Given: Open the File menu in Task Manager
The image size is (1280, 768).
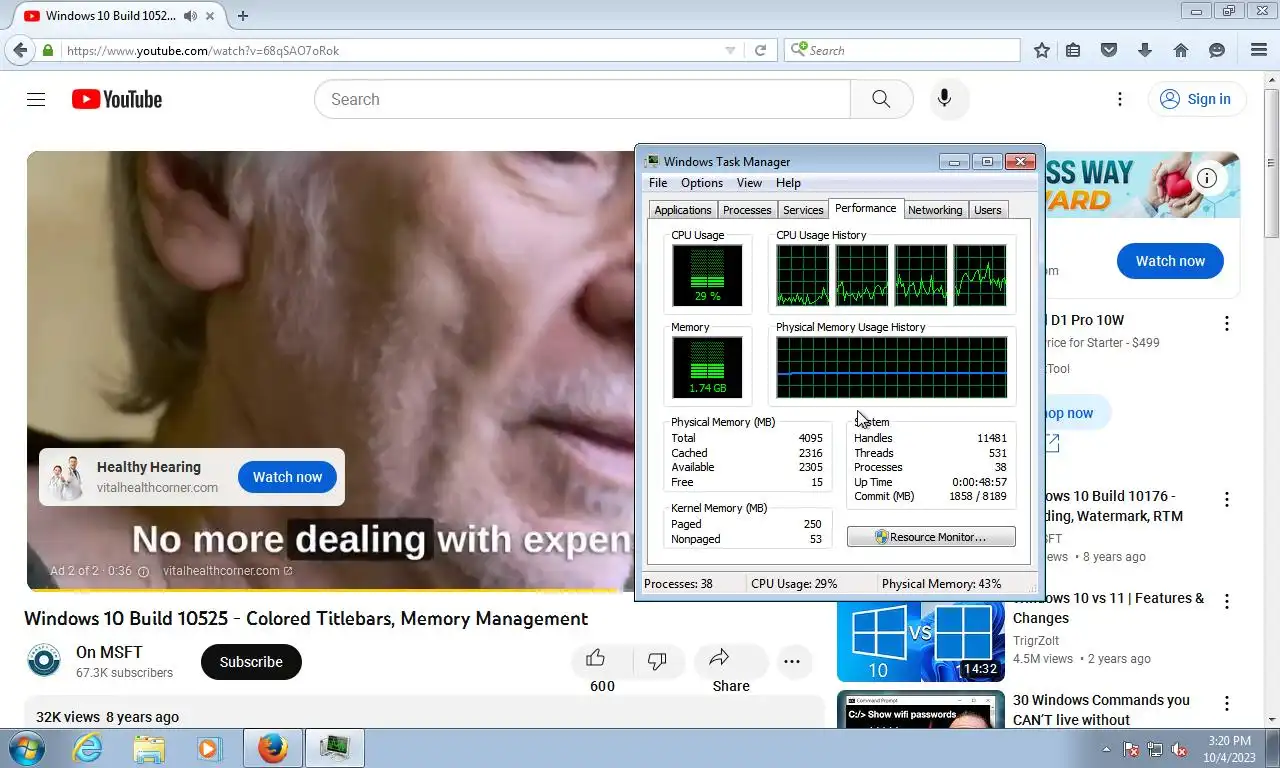Looking at the screenshot, I should point(658,183).
